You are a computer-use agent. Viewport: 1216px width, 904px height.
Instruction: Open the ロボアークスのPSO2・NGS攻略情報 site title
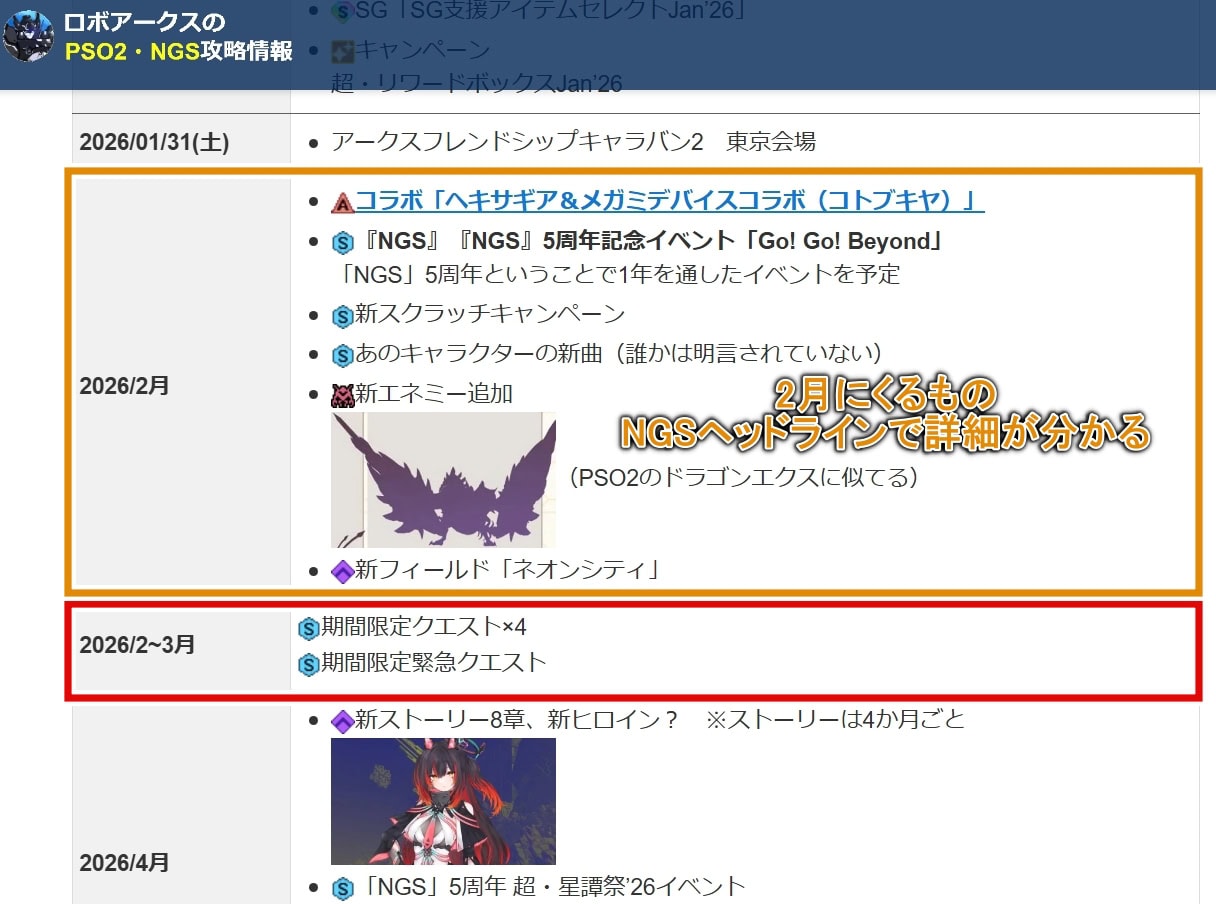178,37
